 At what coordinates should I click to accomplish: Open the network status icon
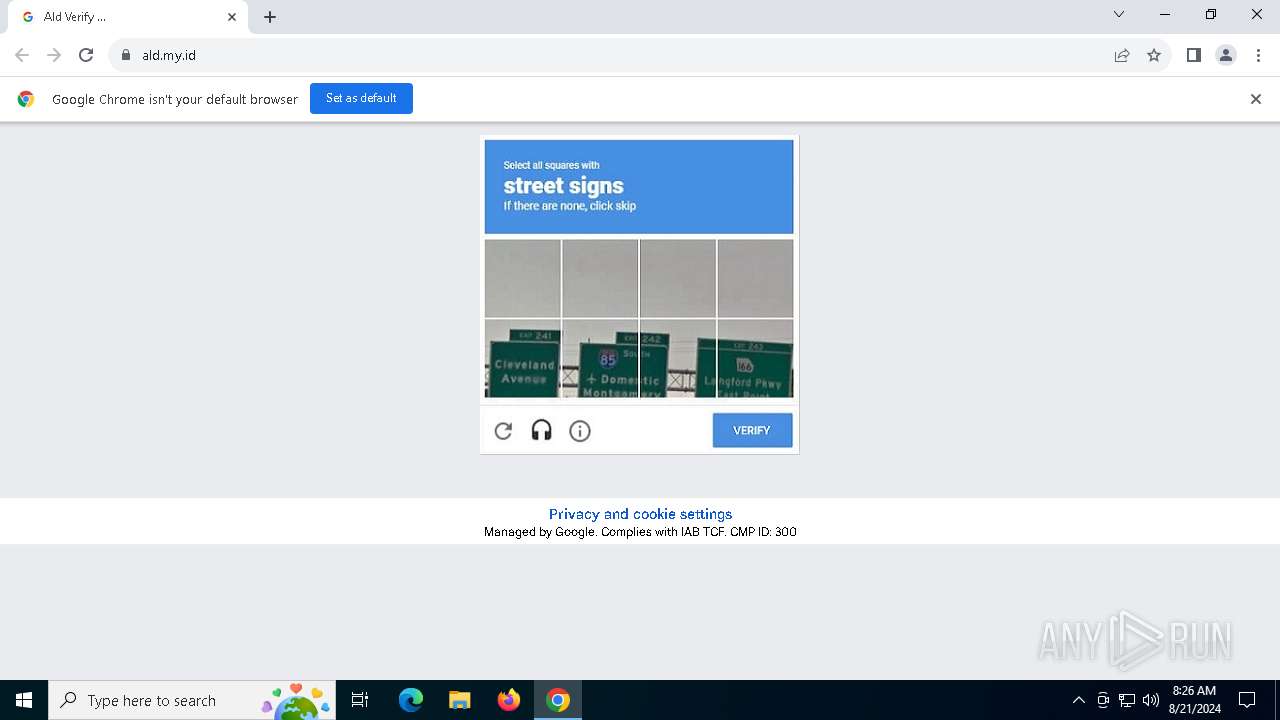point(1127,700)
